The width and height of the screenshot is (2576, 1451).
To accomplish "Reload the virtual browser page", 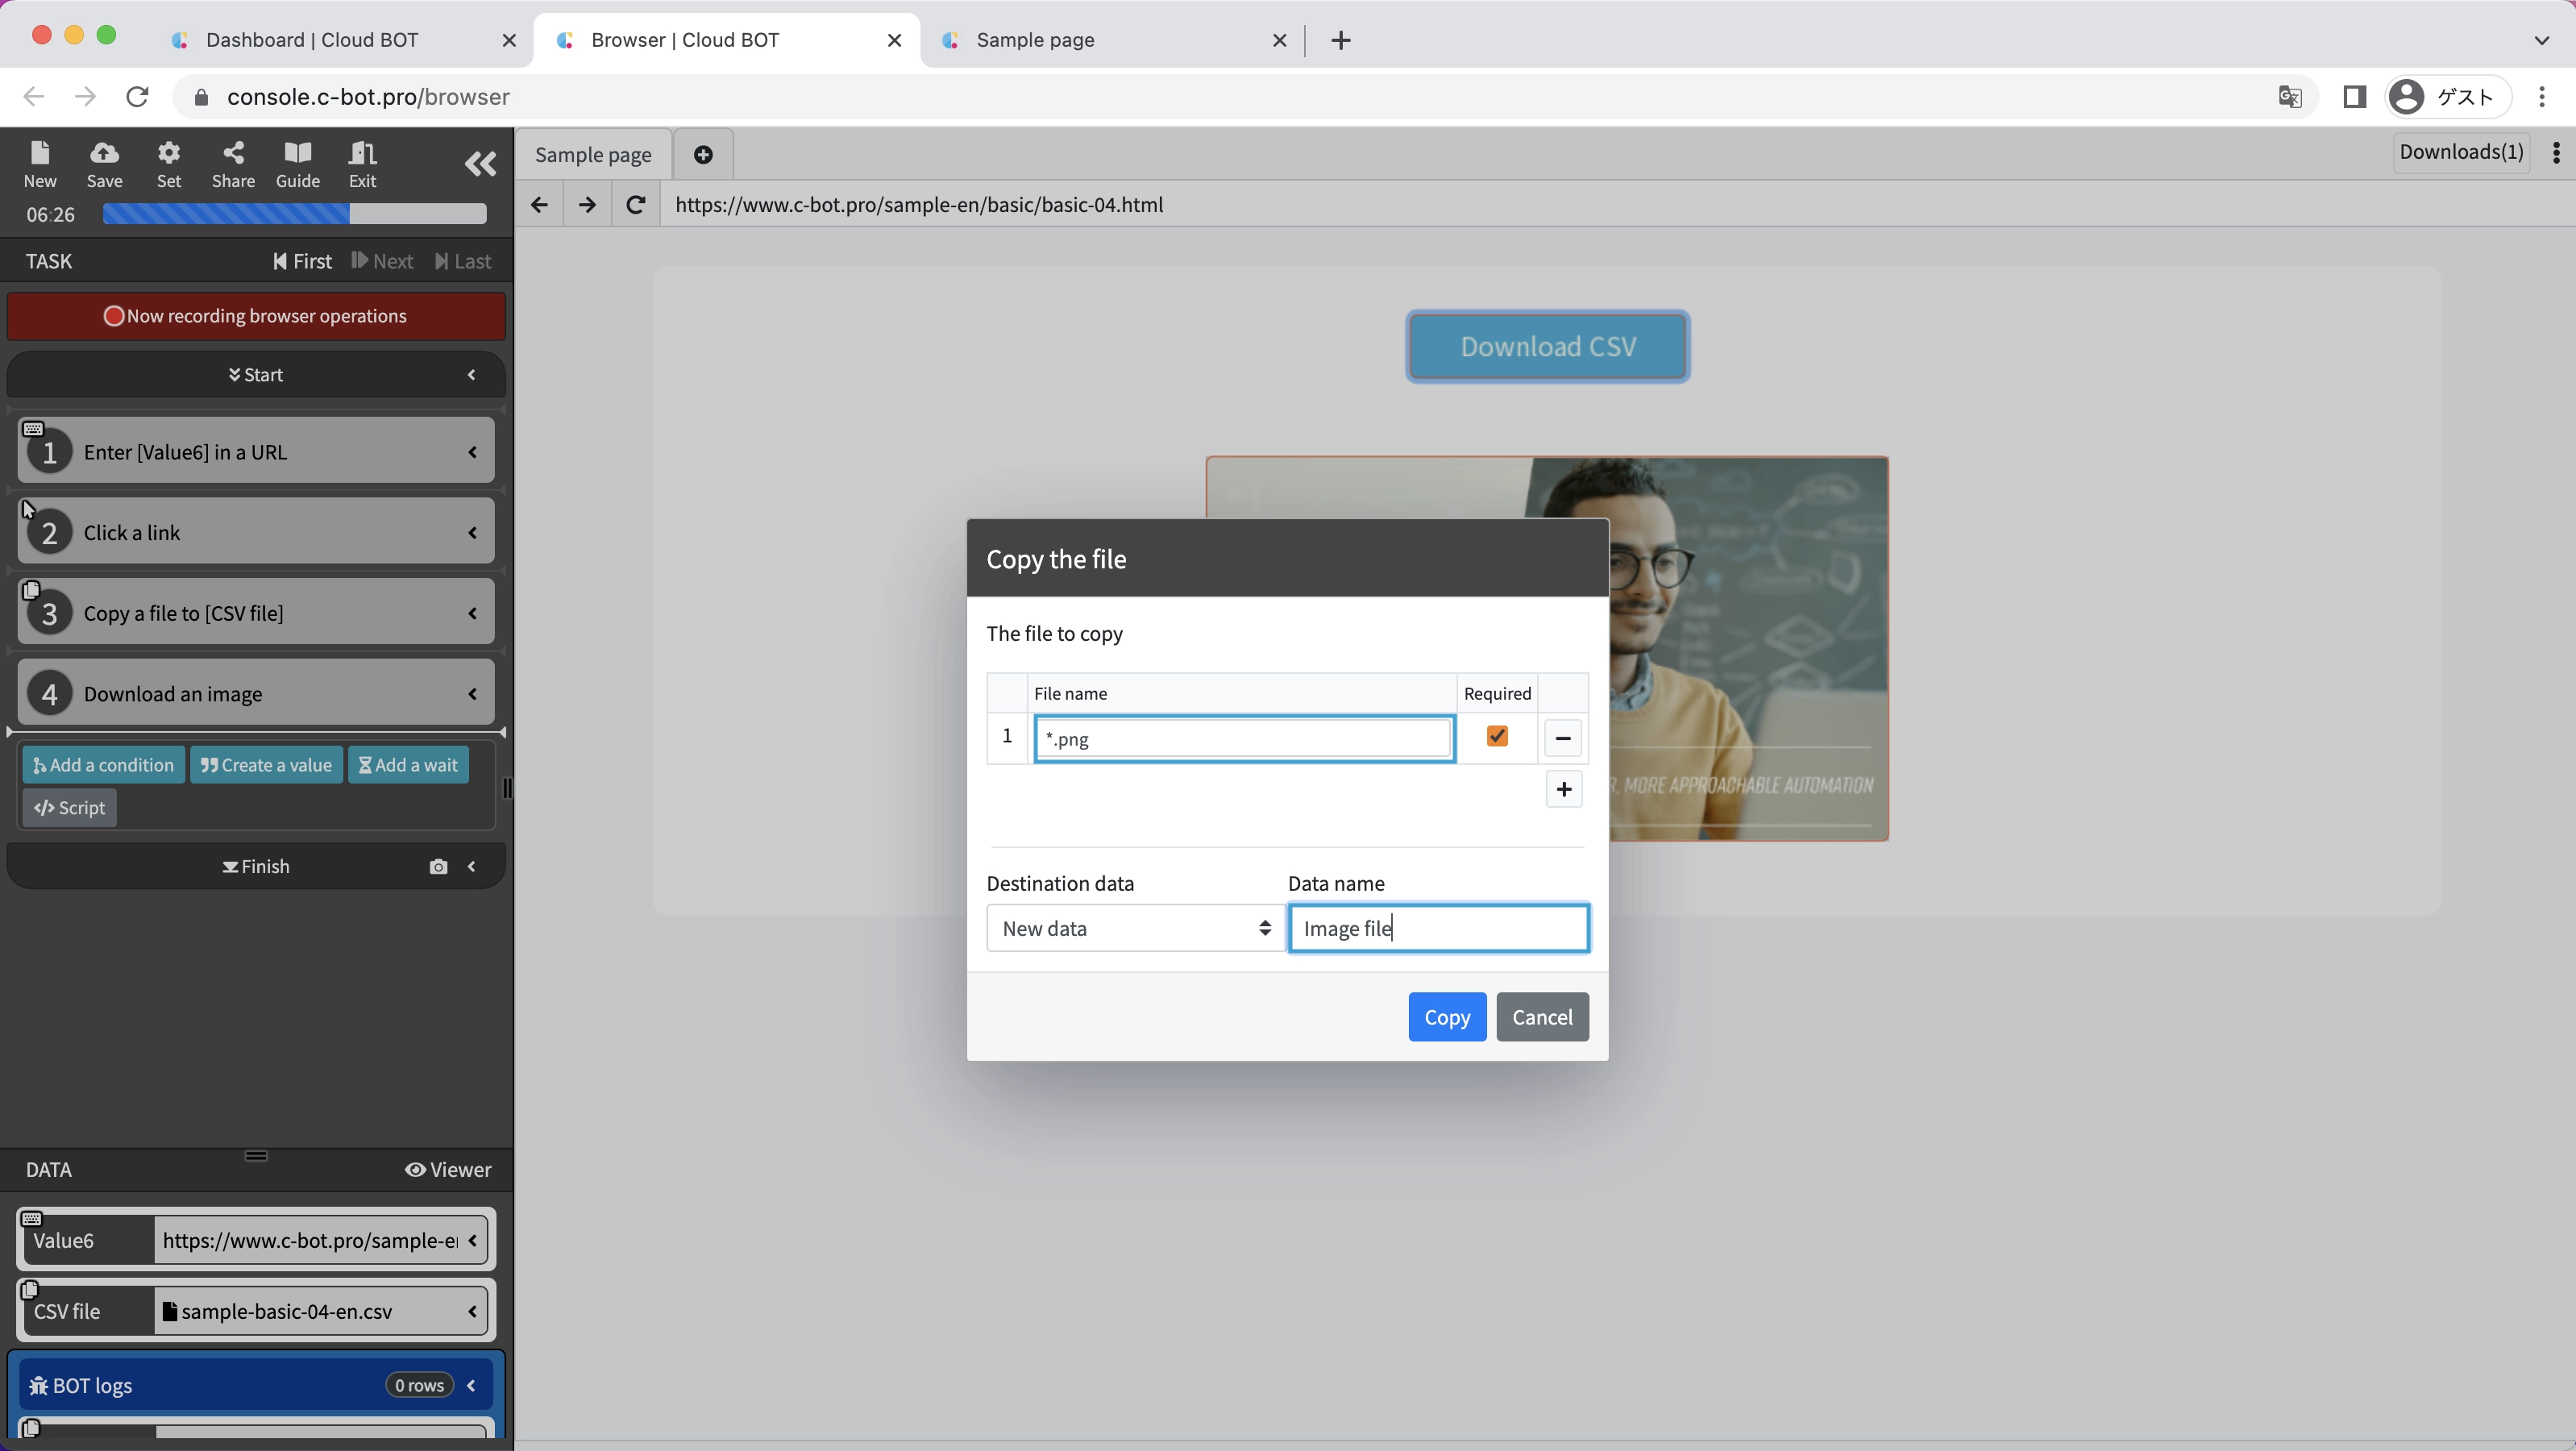I will click(635, 205).
